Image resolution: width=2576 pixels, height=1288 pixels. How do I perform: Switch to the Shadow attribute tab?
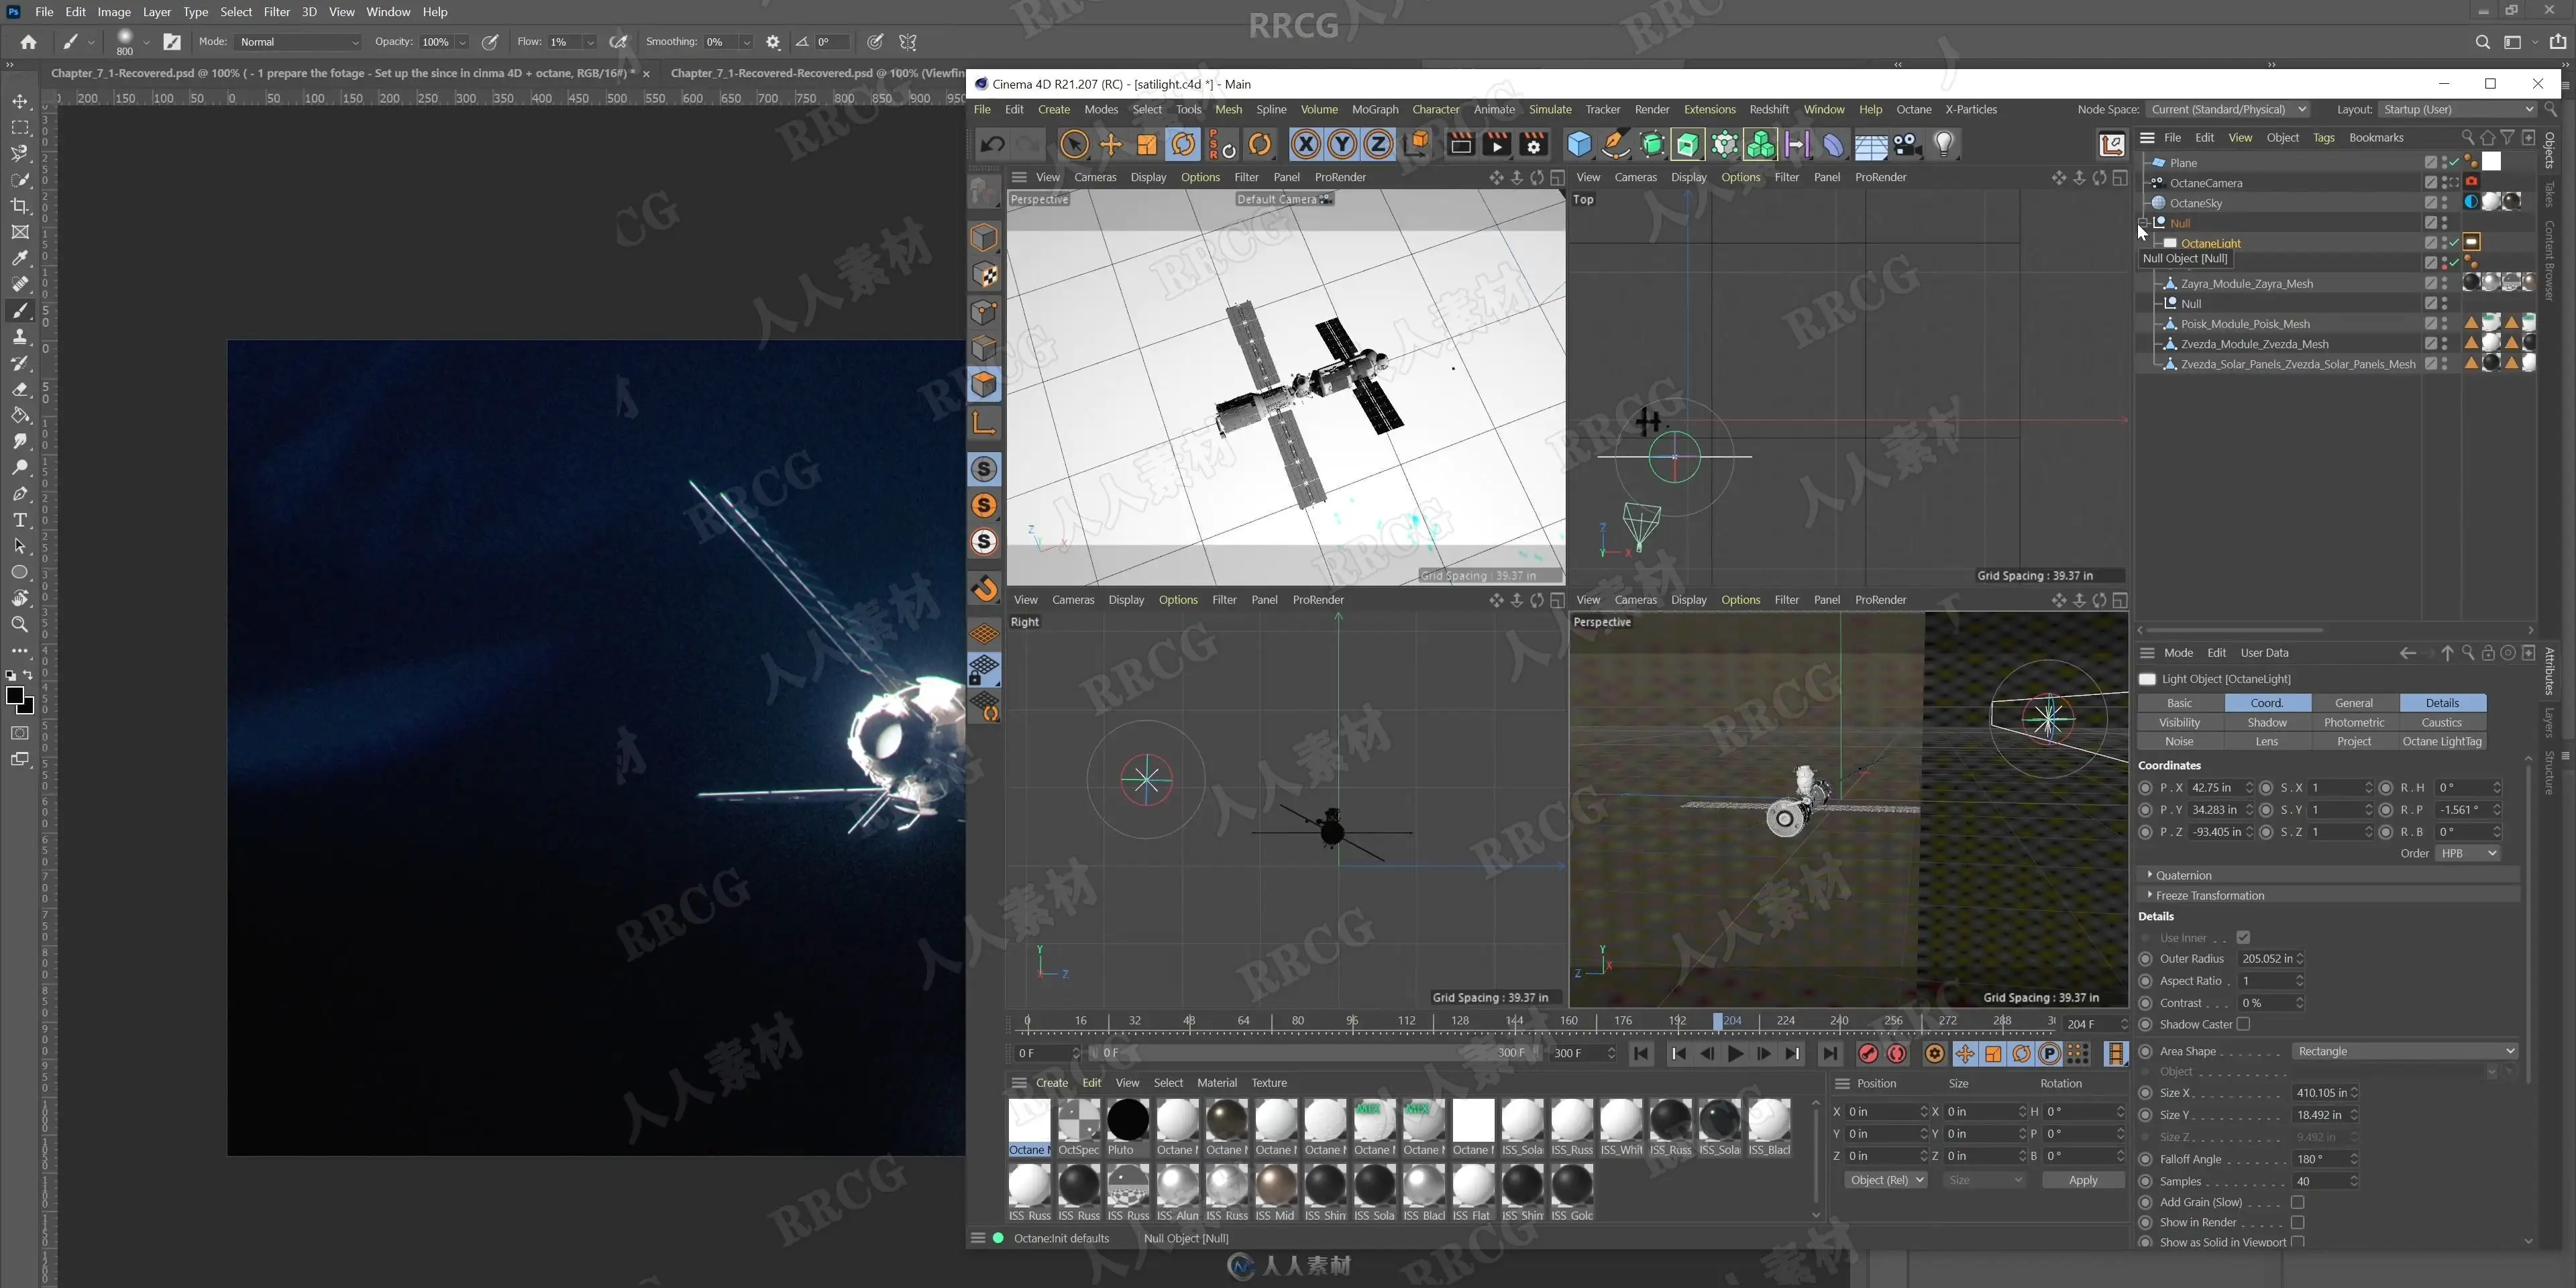tap(2267, 723)
